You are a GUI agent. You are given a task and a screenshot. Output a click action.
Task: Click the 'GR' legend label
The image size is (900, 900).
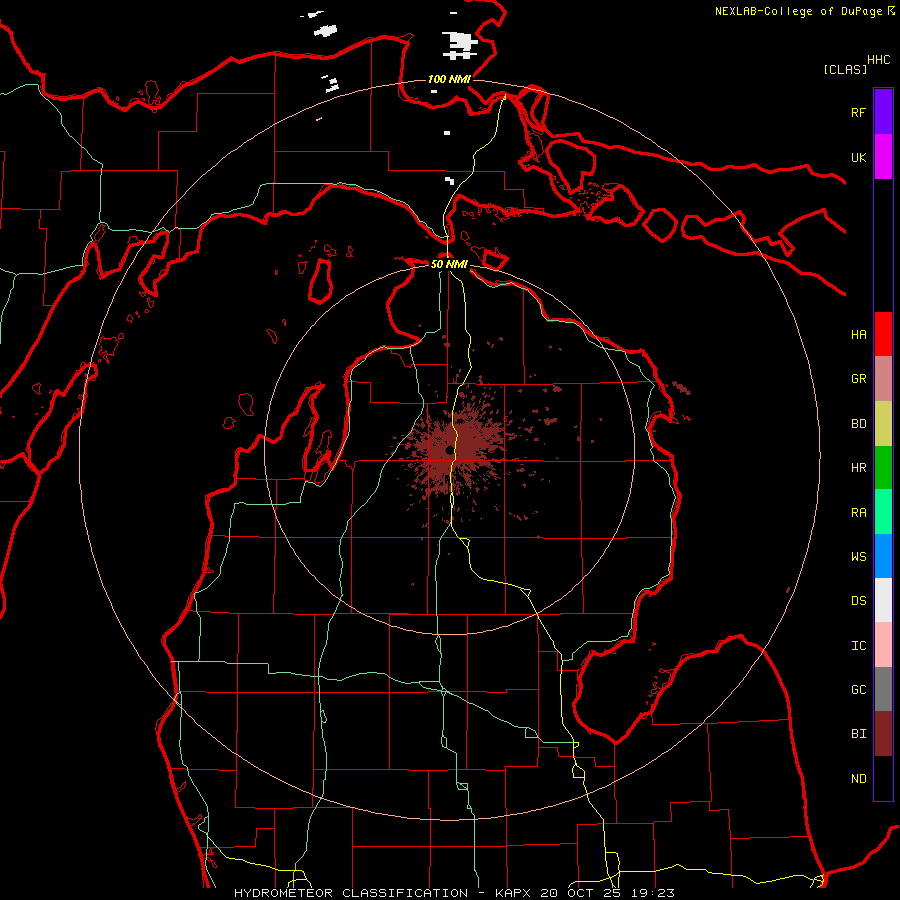click(x=858, y=379)
